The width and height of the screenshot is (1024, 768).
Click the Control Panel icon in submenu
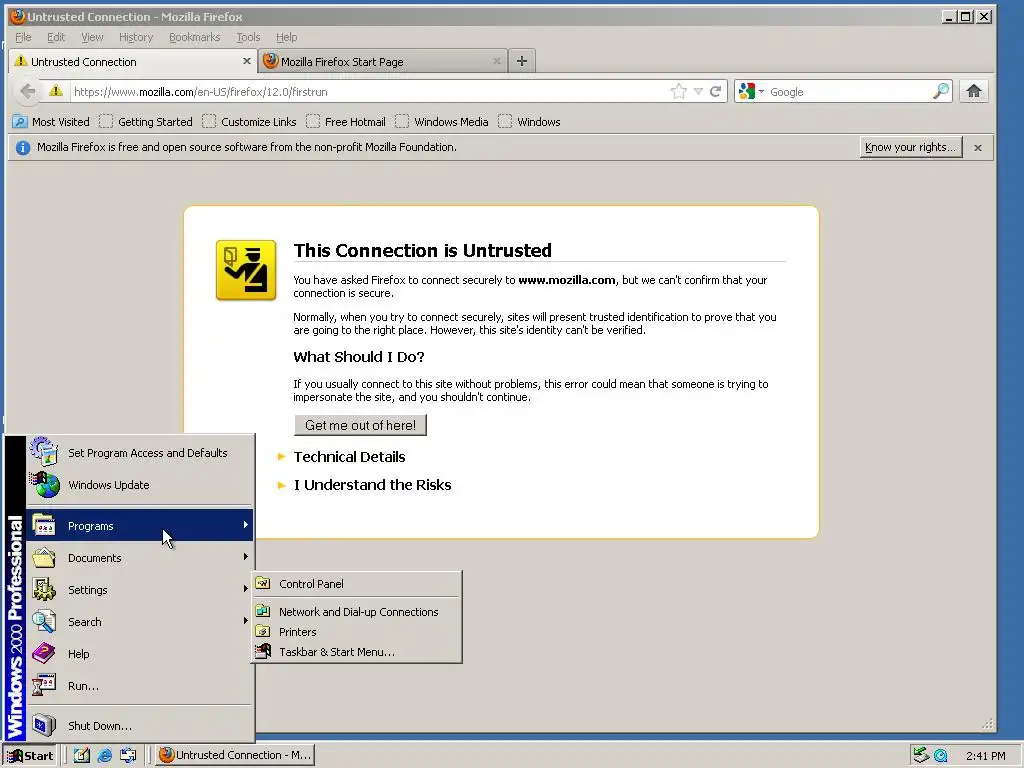point(263,583)
